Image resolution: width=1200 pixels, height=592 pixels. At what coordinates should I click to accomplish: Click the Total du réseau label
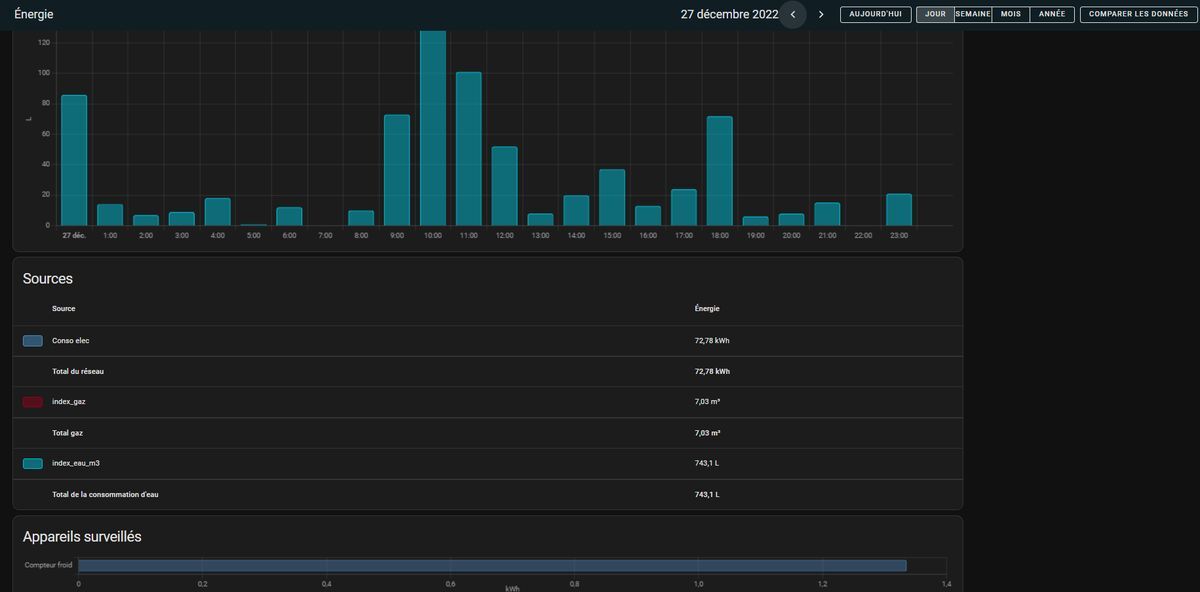(x=78, y=371)
